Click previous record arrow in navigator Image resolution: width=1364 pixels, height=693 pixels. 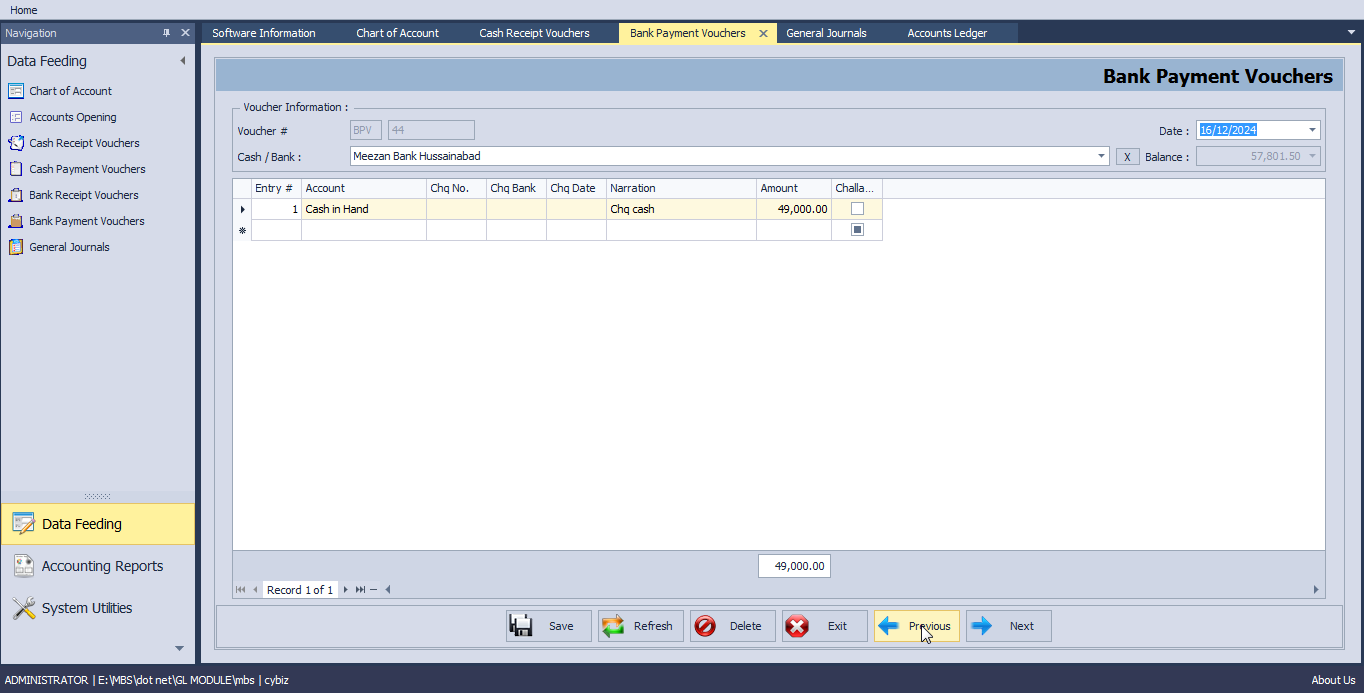coord(255,590)
